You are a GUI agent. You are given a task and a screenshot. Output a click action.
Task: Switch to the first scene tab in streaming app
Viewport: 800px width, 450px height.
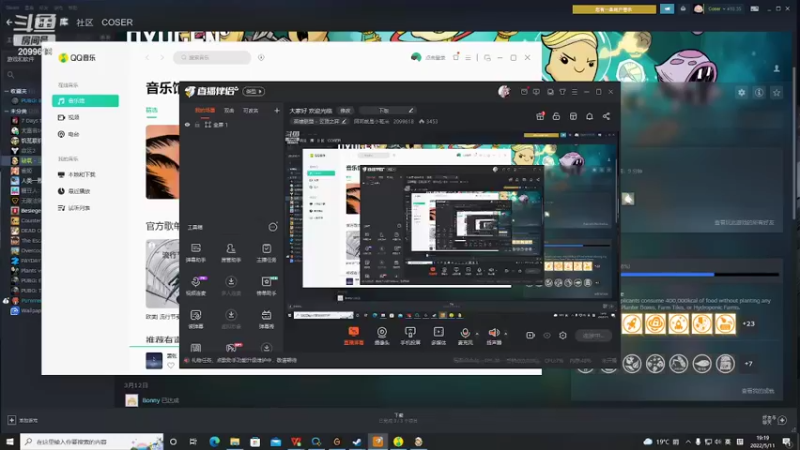point(205,110)
